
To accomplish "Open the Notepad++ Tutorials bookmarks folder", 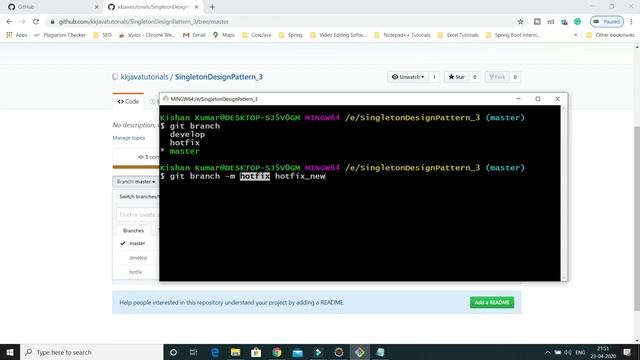I will pos(402,35).
